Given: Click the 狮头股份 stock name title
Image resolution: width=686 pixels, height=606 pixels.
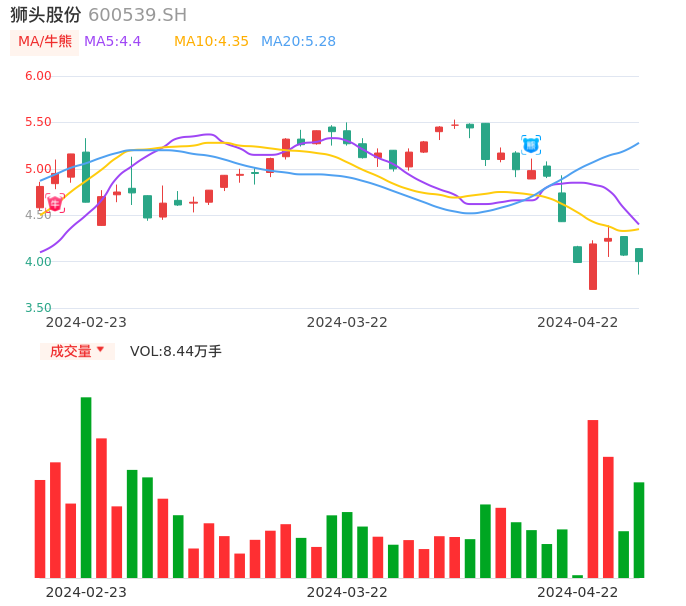Looking at the screenshot, I should coord(45,15).
